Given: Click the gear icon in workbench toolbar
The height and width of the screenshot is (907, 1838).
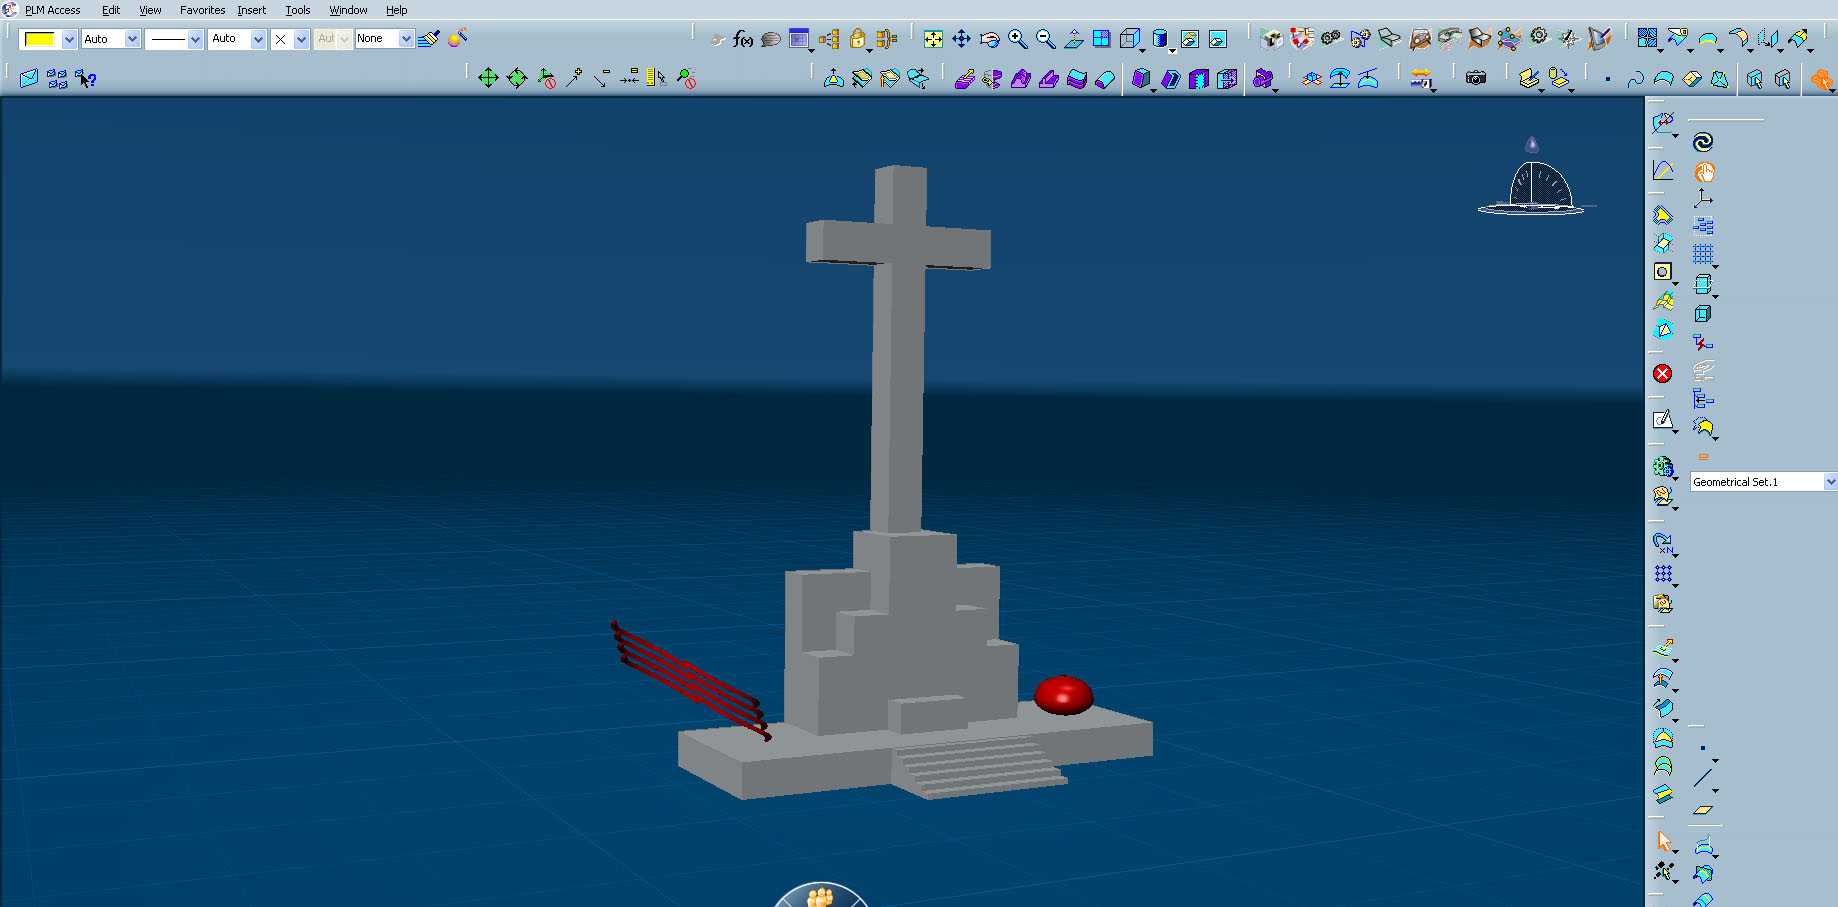Looking at the screenshot, I should pyautogui.click(x=1539, y=37).
